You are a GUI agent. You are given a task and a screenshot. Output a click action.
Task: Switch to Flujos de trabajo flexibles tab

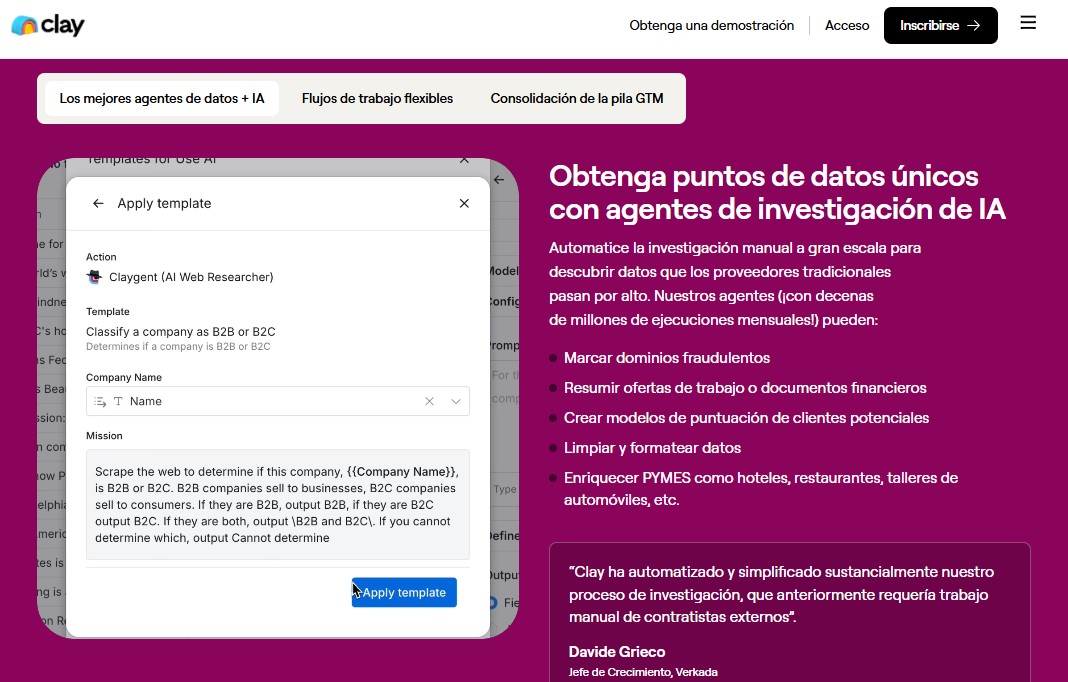click(377, 99)
